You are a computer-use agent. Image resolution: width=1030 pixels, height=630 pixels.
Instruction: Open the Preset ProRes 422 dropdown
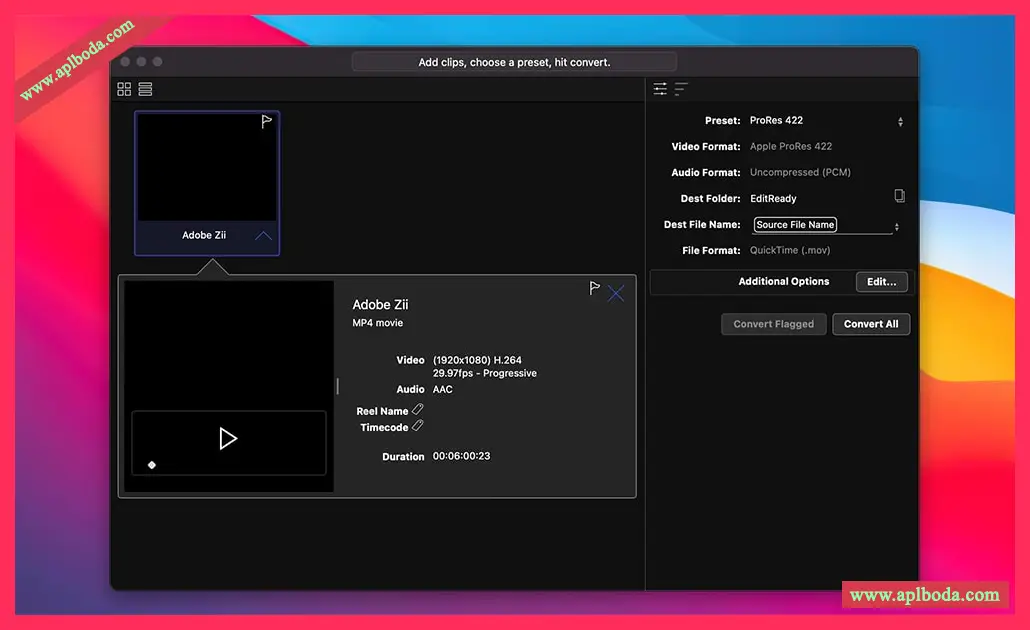pyautogui.click(x=900, y=121)
